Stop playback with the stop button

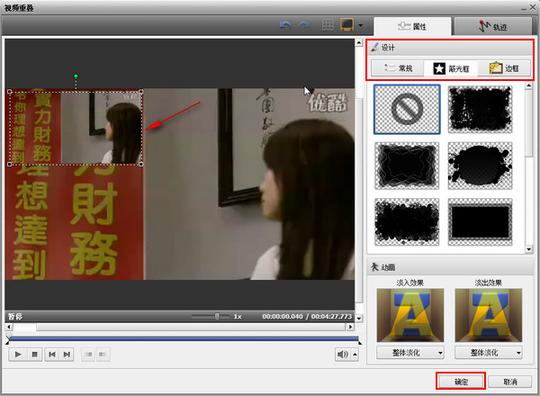click(x=34, y=354)
